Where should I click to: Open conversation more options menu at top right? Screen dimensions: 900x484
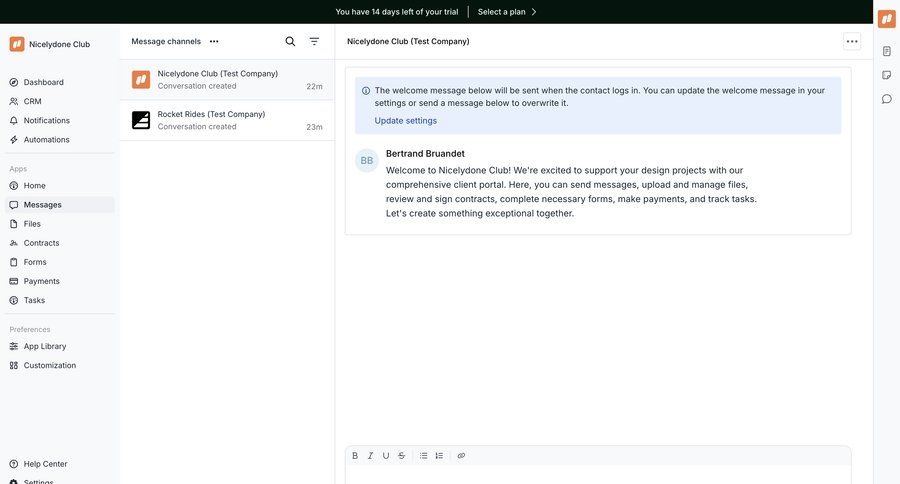[852, 41]
